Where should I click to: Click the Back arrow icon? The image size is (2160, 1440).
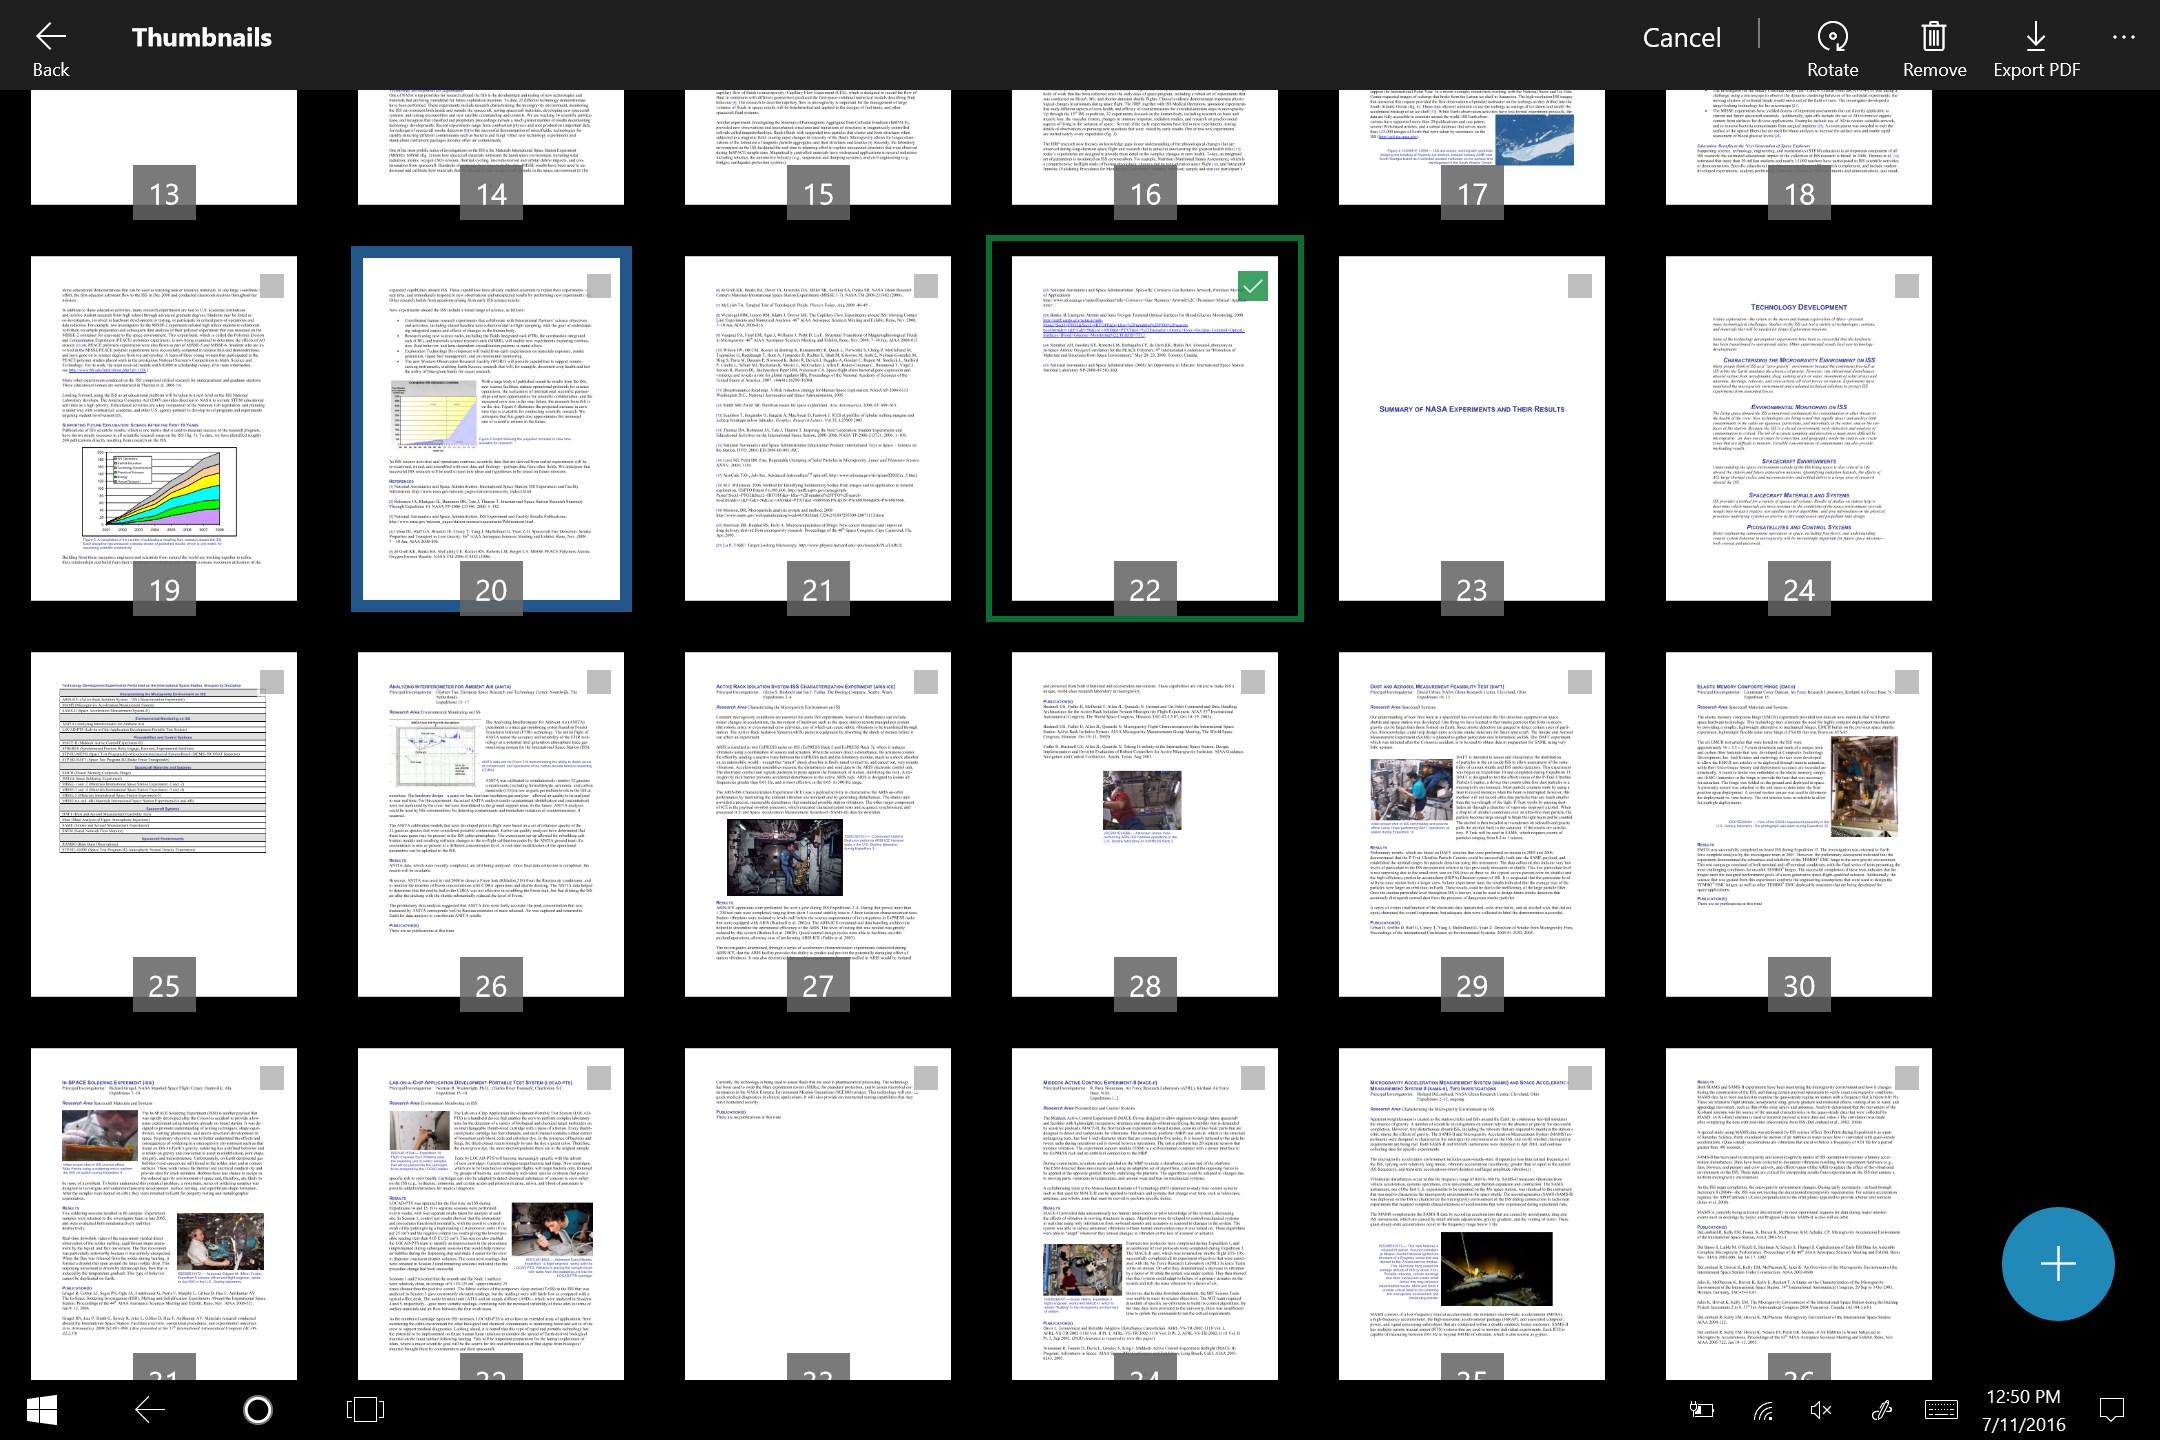(x=50, y=37)
